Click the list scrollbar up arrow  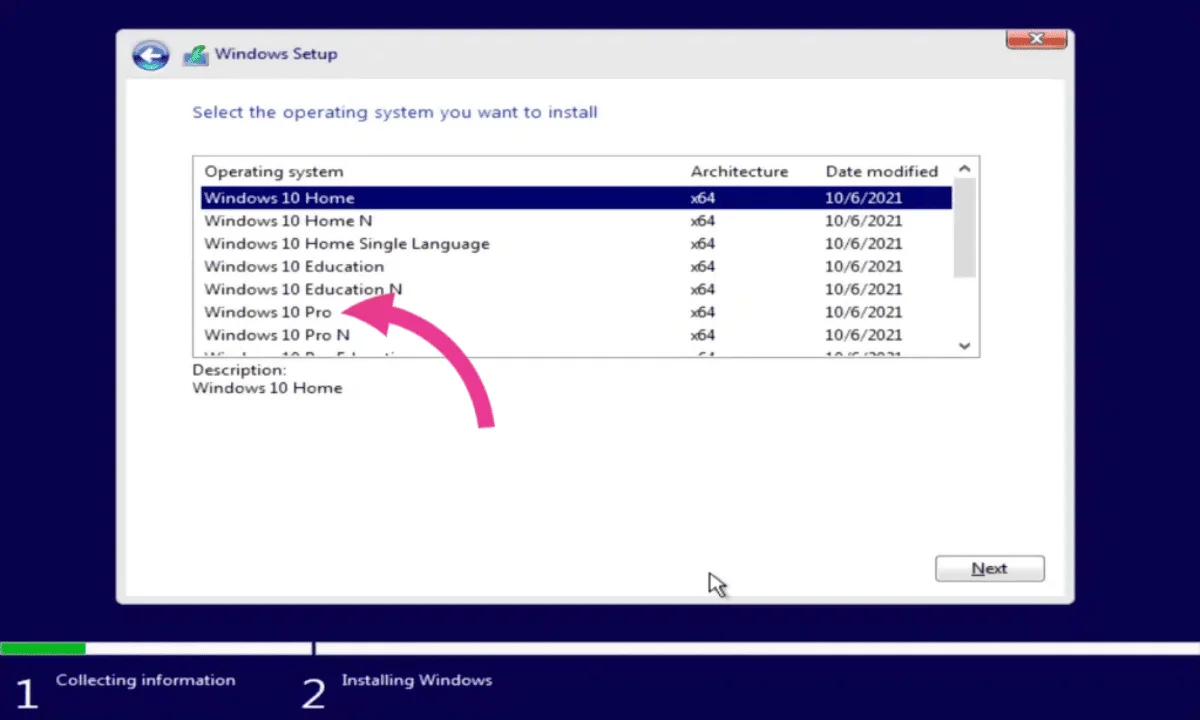[x=965, y=169]
